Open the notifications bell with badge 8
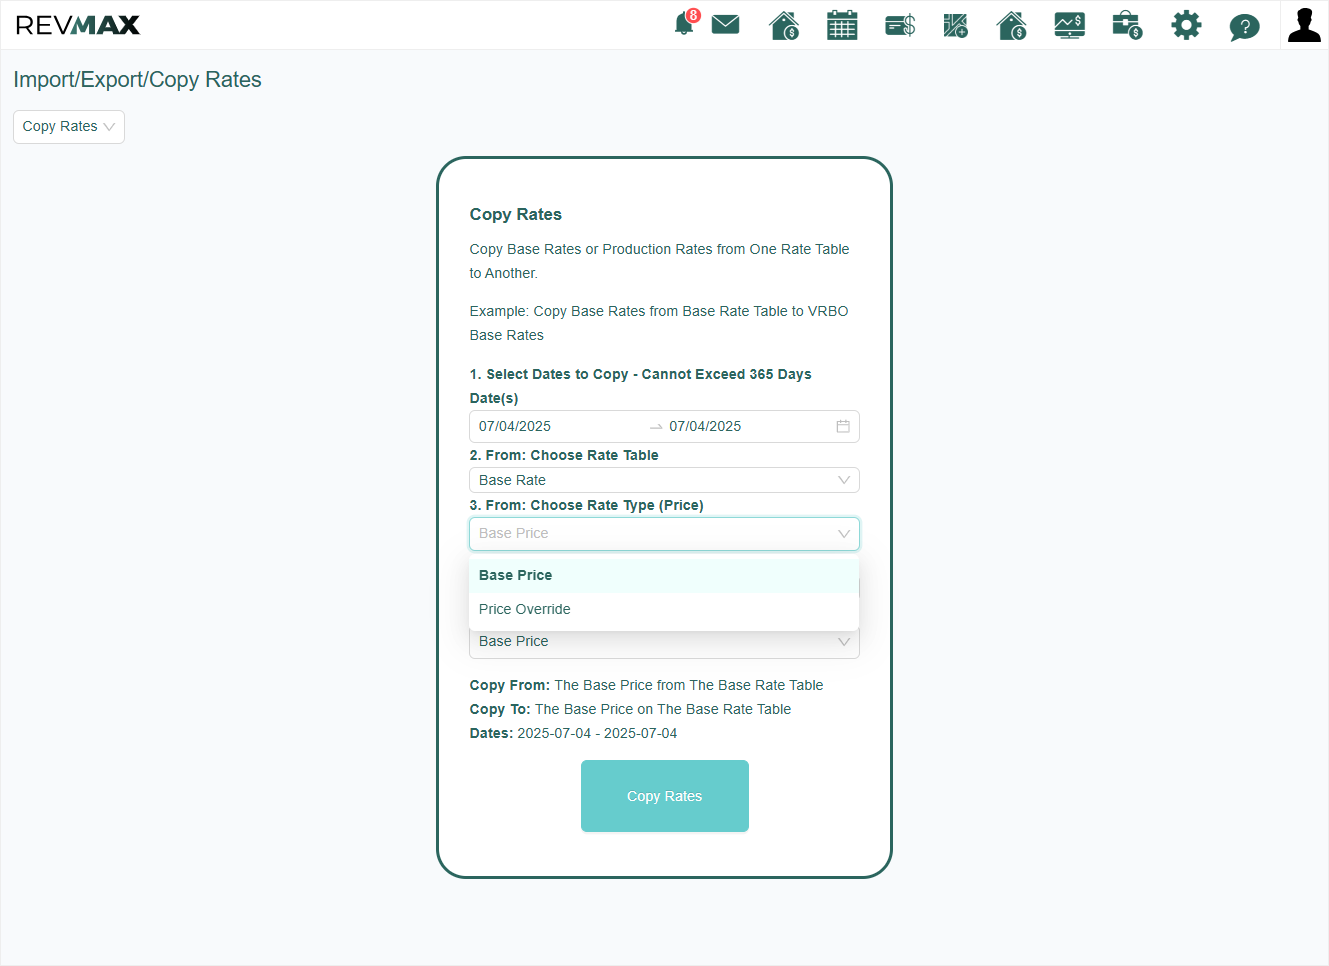Screen dimensions: 1329x966 [x=687, y=23]
